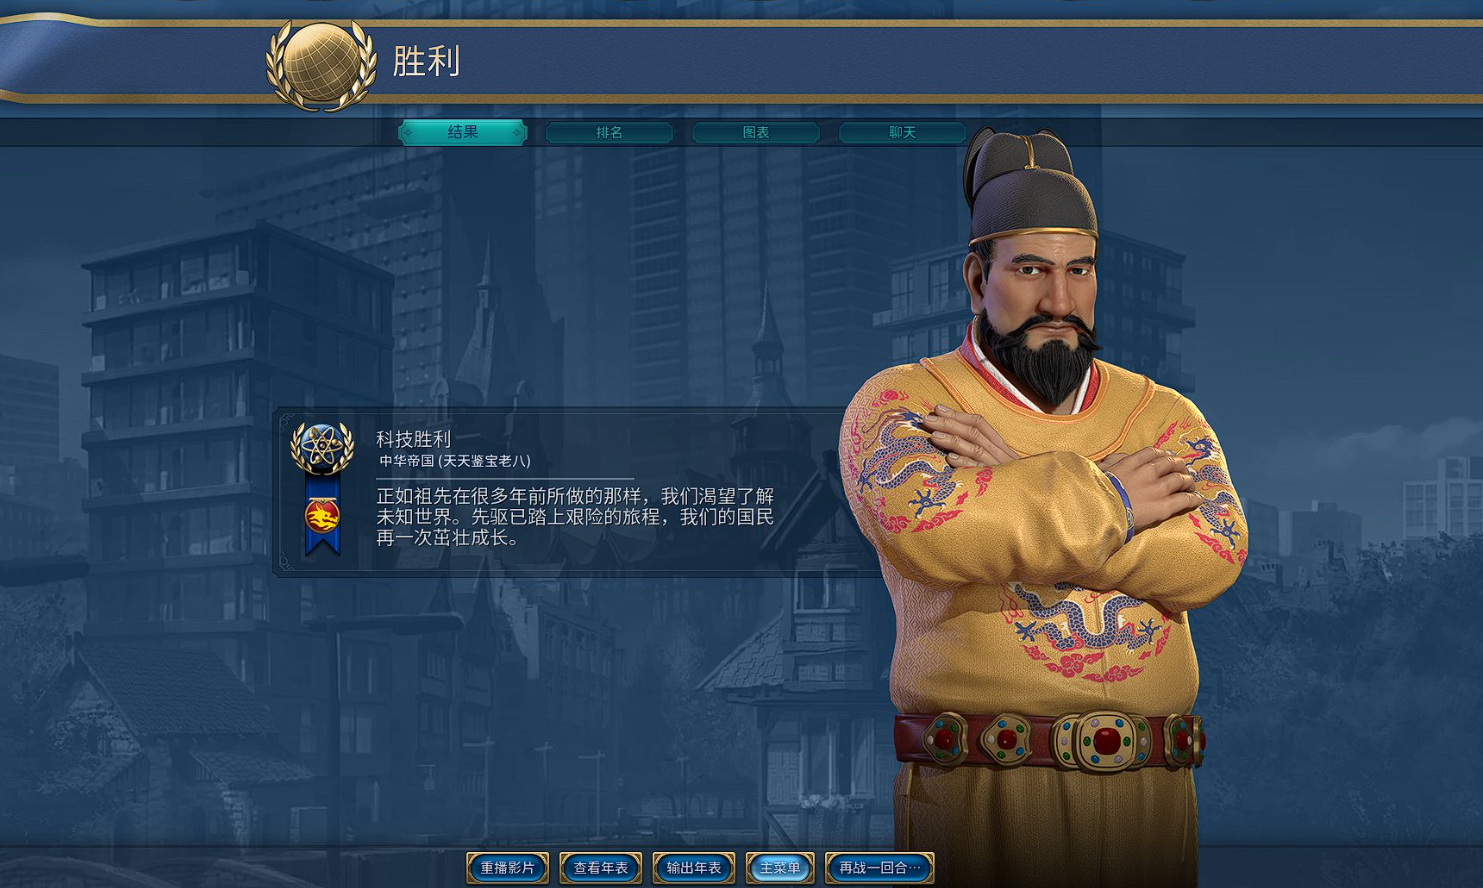The height and width of the screenshot is (888, 1483).
Task: Click the 胜利 victory title text
Action: coord(426,62)
